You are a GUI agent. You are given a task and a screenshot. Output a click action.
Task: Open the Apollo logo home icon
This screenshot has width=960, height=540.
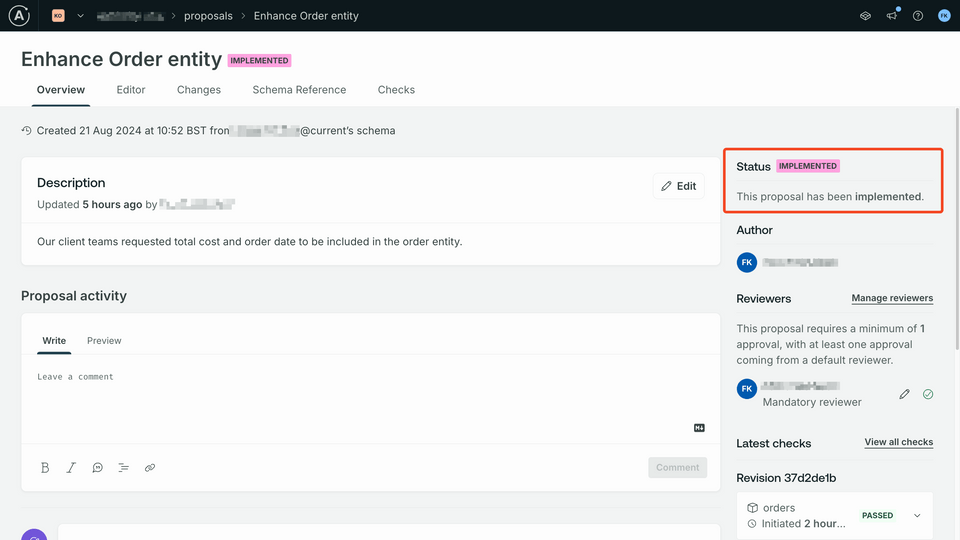(x=19, y=15)
